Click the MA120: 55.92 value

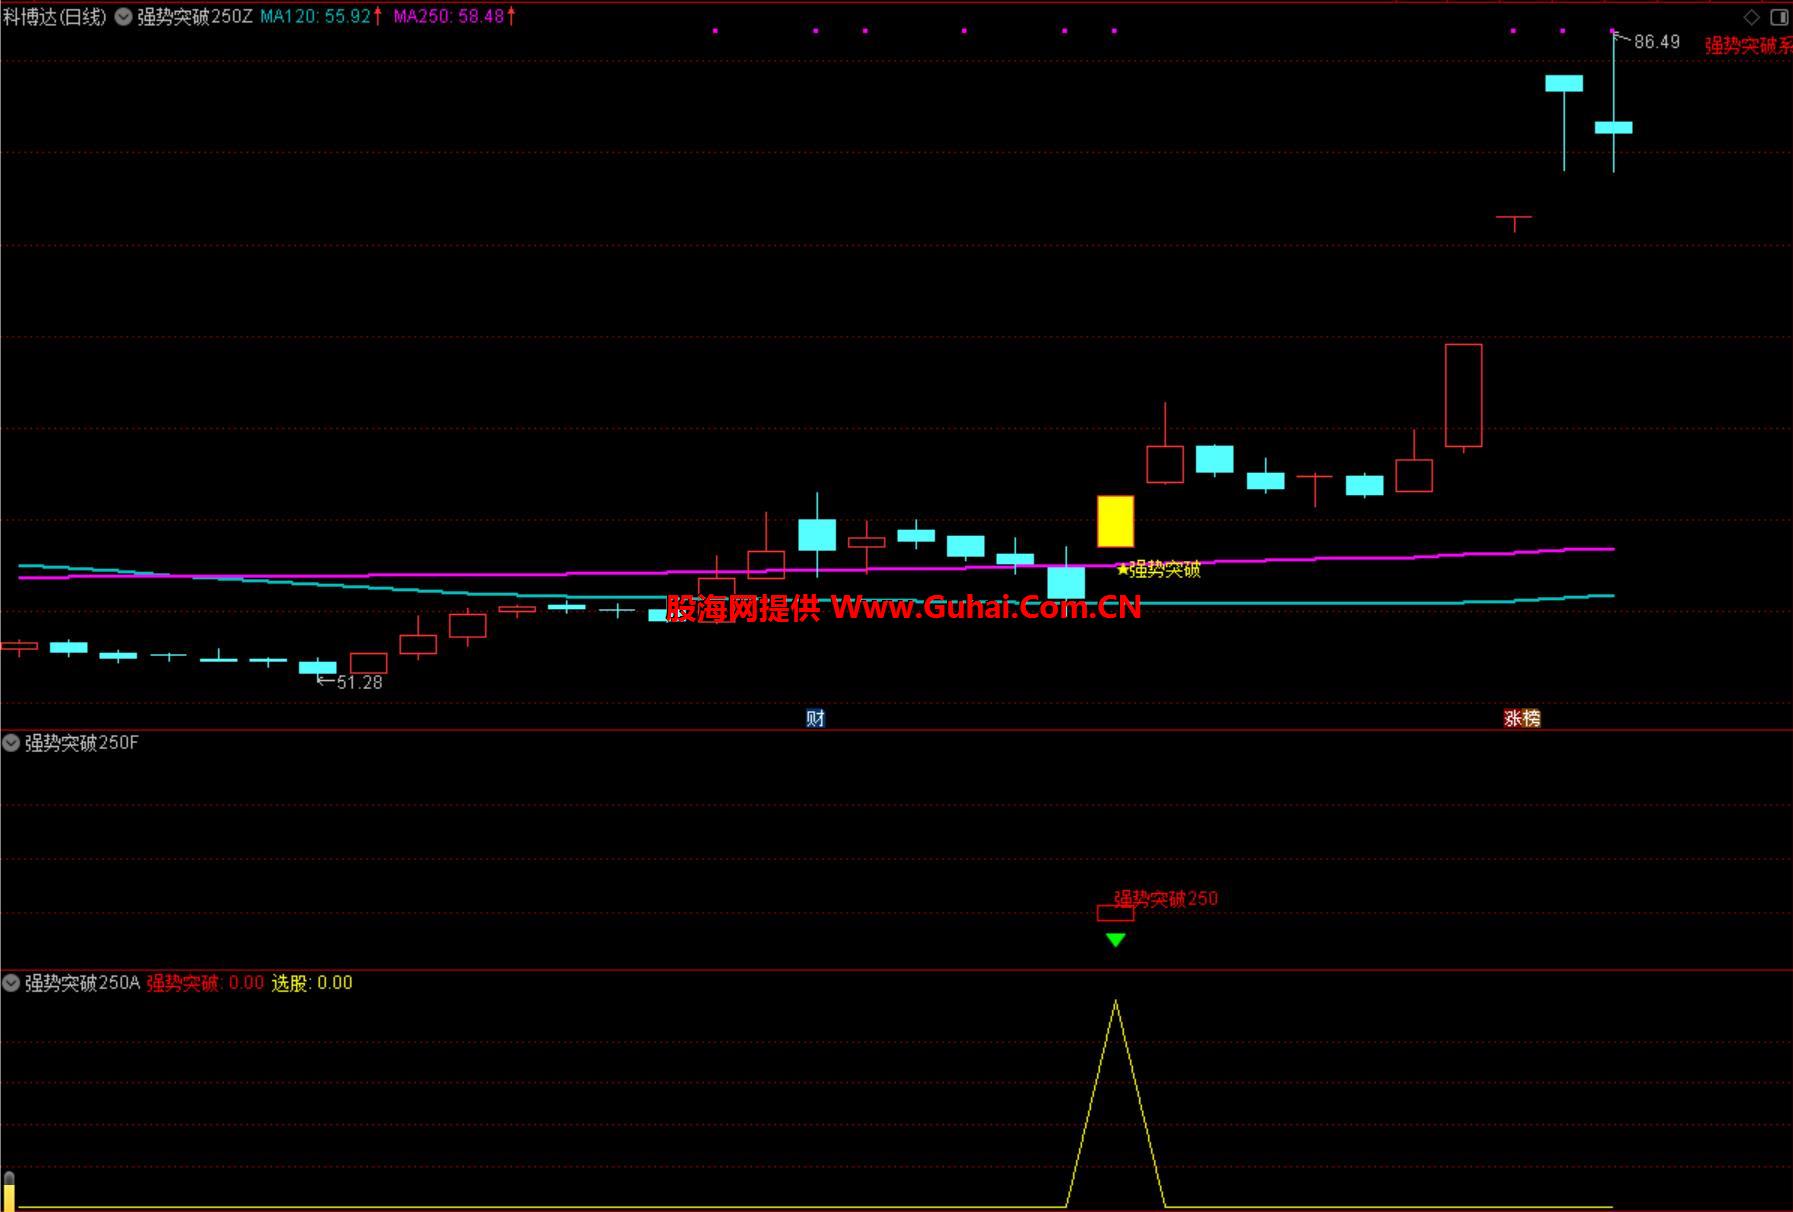point(315,16)
